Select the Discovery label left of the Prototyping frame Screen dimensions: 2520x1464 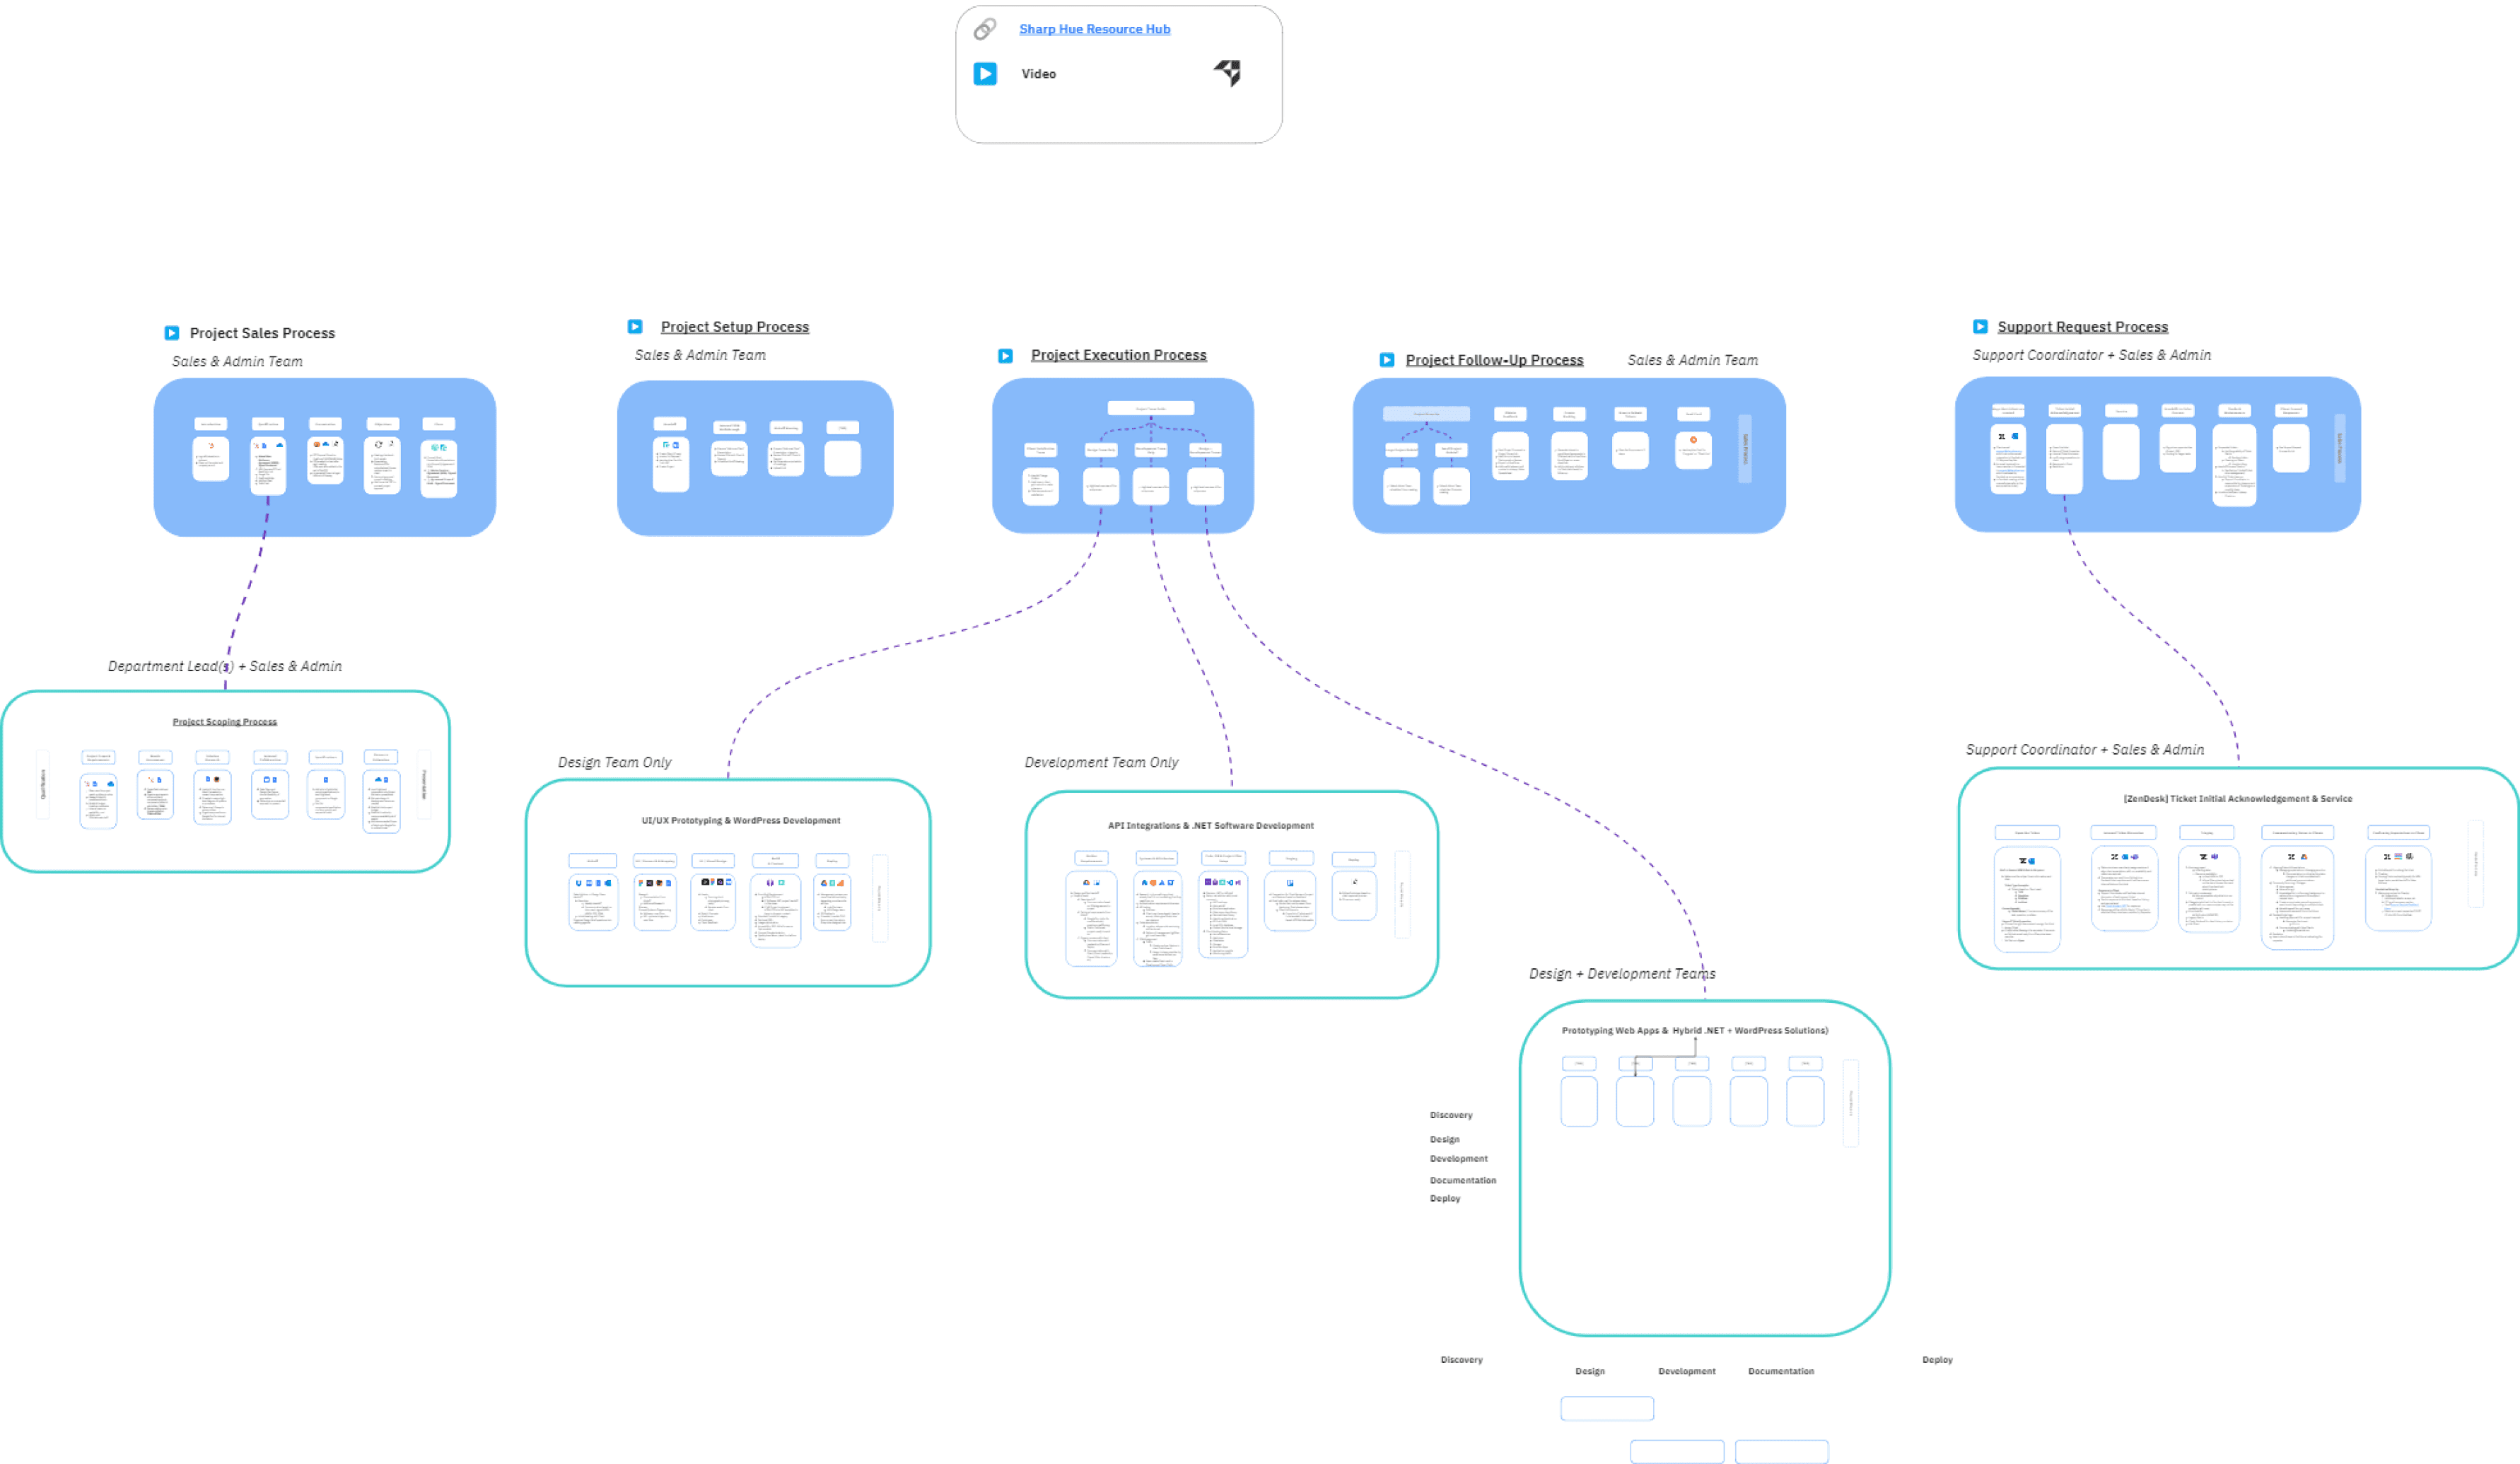click(x=1451, y=1115)
